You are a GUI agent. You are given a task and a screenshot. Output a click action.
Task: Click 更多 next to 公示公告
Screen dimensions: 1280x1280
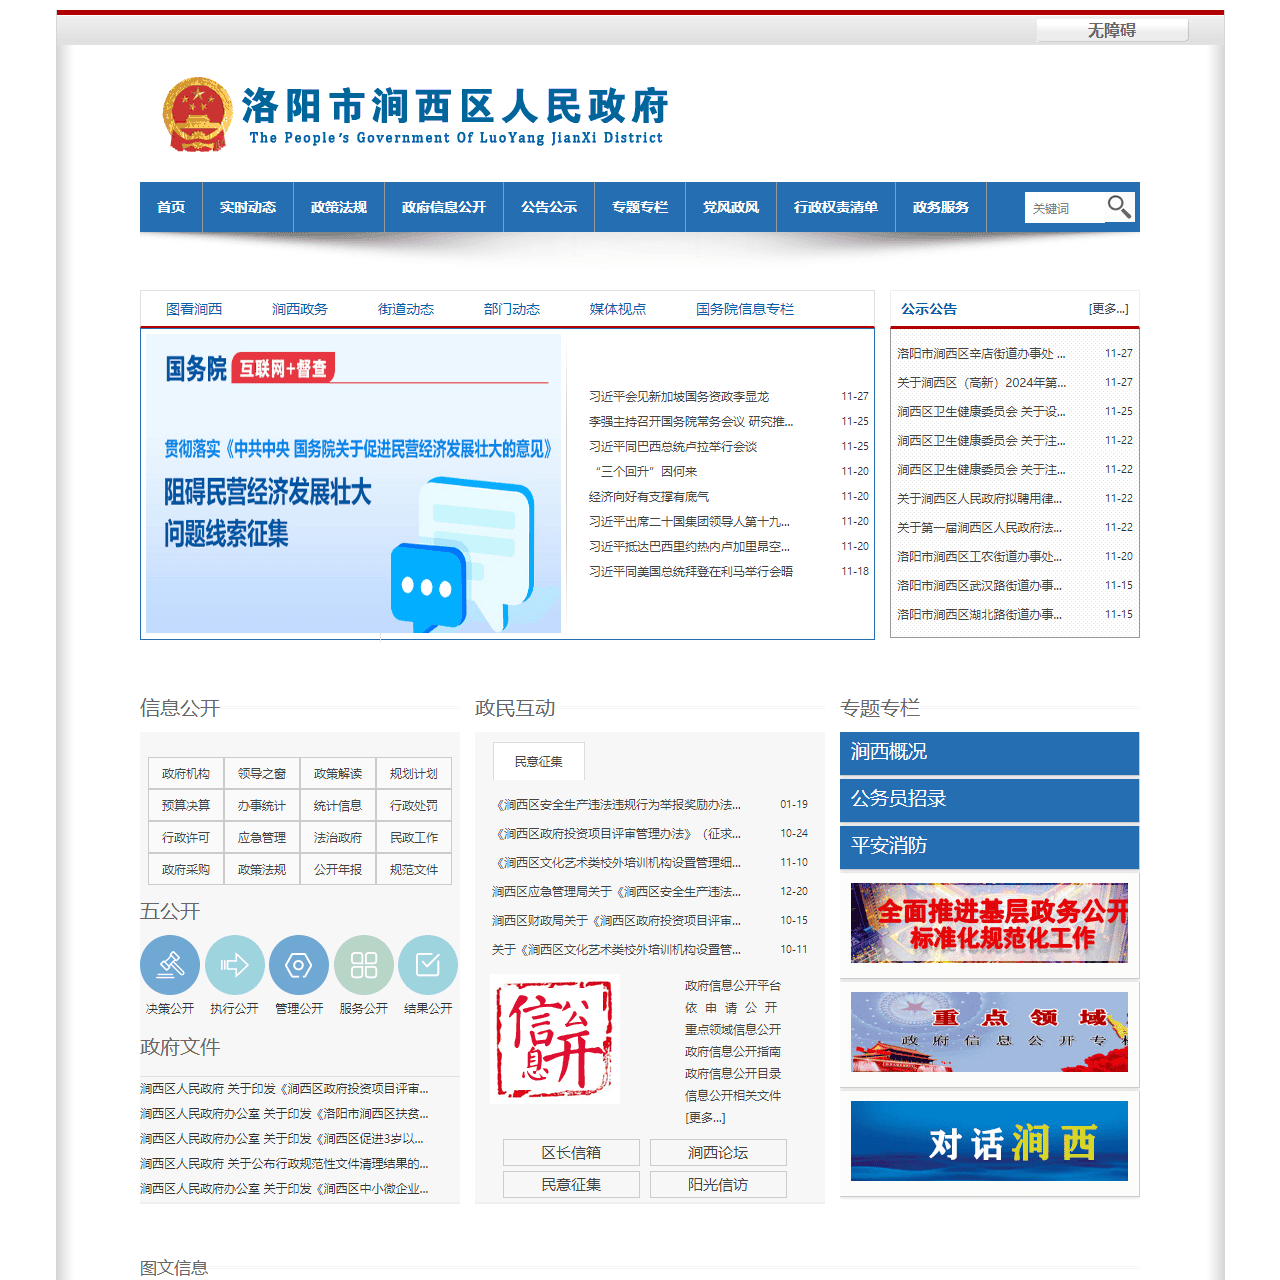(x=1108, y=309)
